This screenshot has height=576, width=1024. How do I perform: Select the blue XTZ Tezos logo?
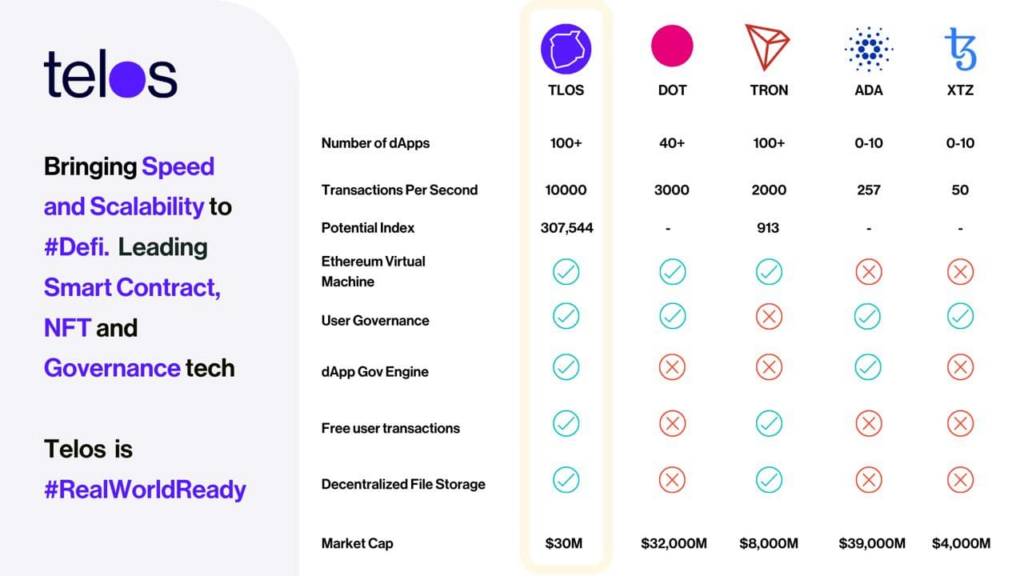click(x=960, y=48)
